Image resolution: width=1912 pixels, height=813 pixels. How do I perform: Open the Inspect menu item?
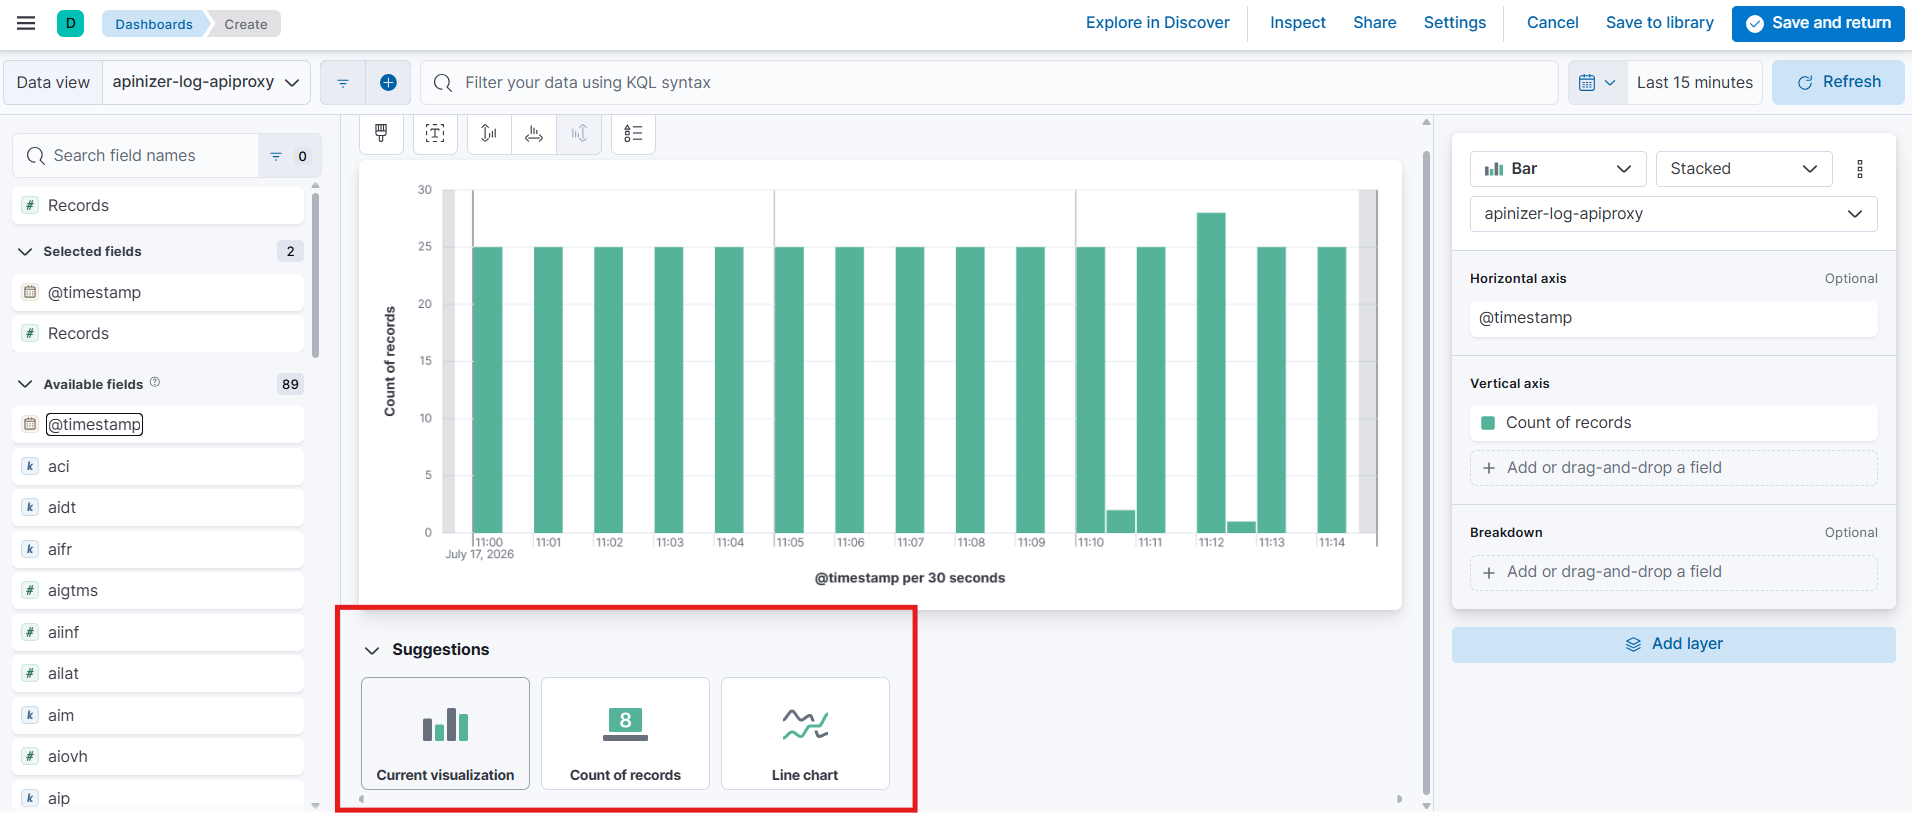point(1297,22)
